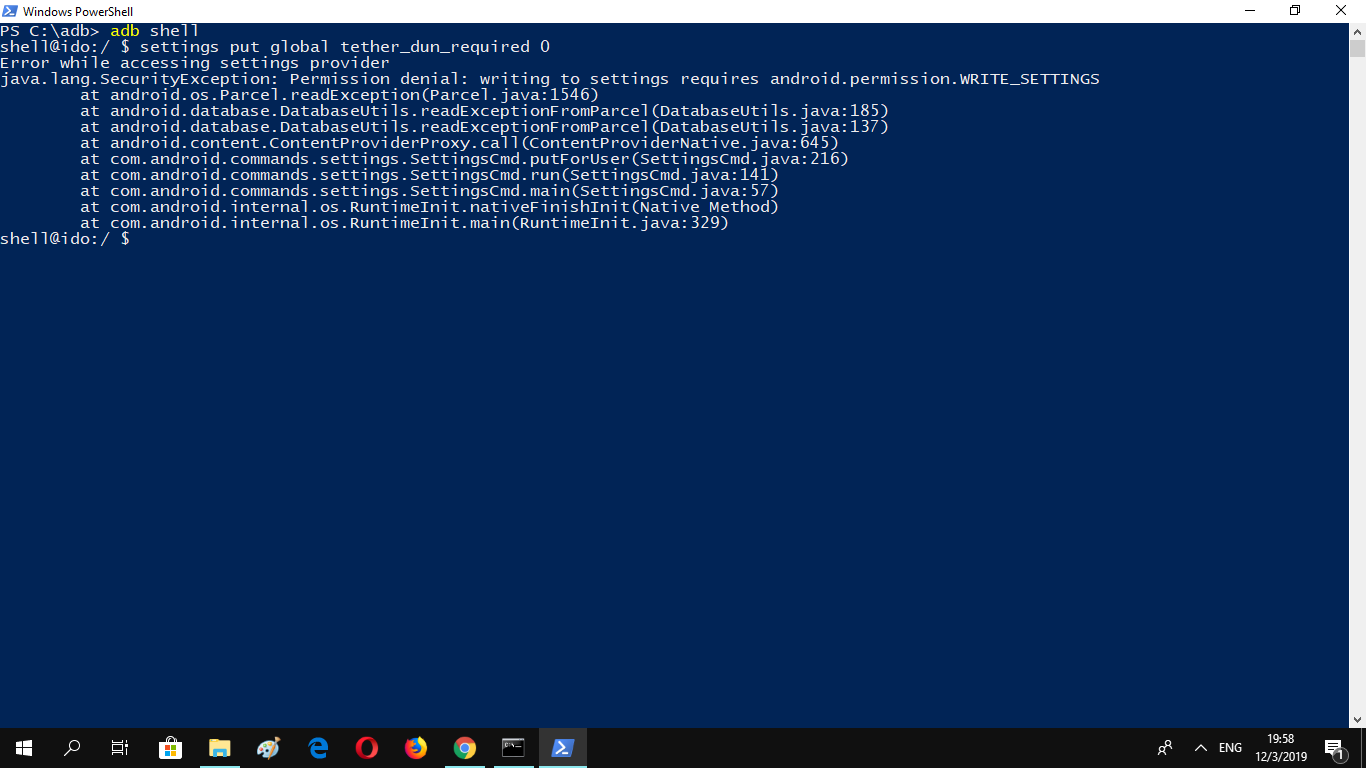Click the 'RuntimeInit.java:329' stack trace line
Image resolution: width=1366 pixels, height=768 pixels.
coord(405,223)
